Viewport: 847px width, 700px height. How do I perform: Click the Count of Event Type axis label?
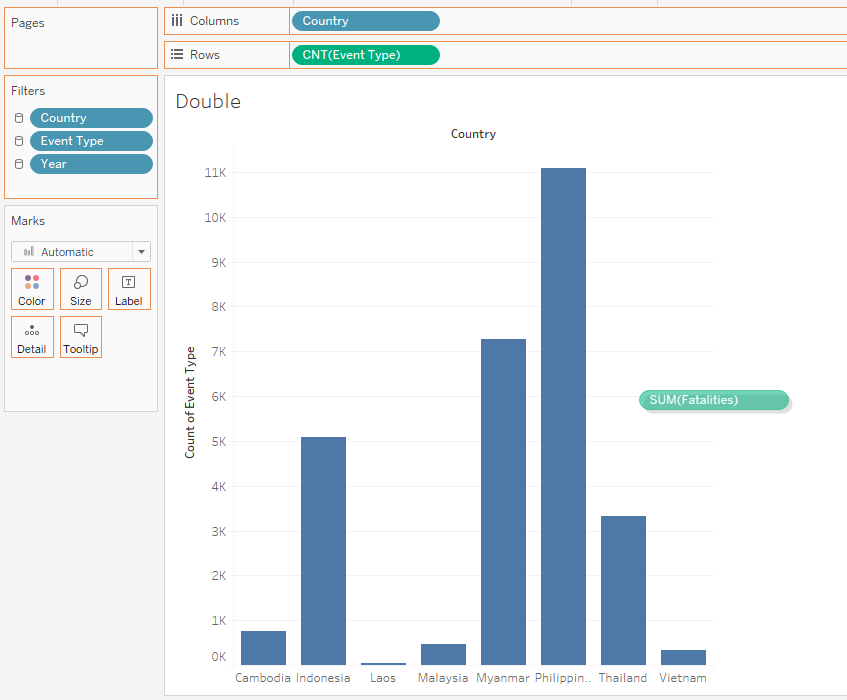pyautogui.click(x=190, y=402)
